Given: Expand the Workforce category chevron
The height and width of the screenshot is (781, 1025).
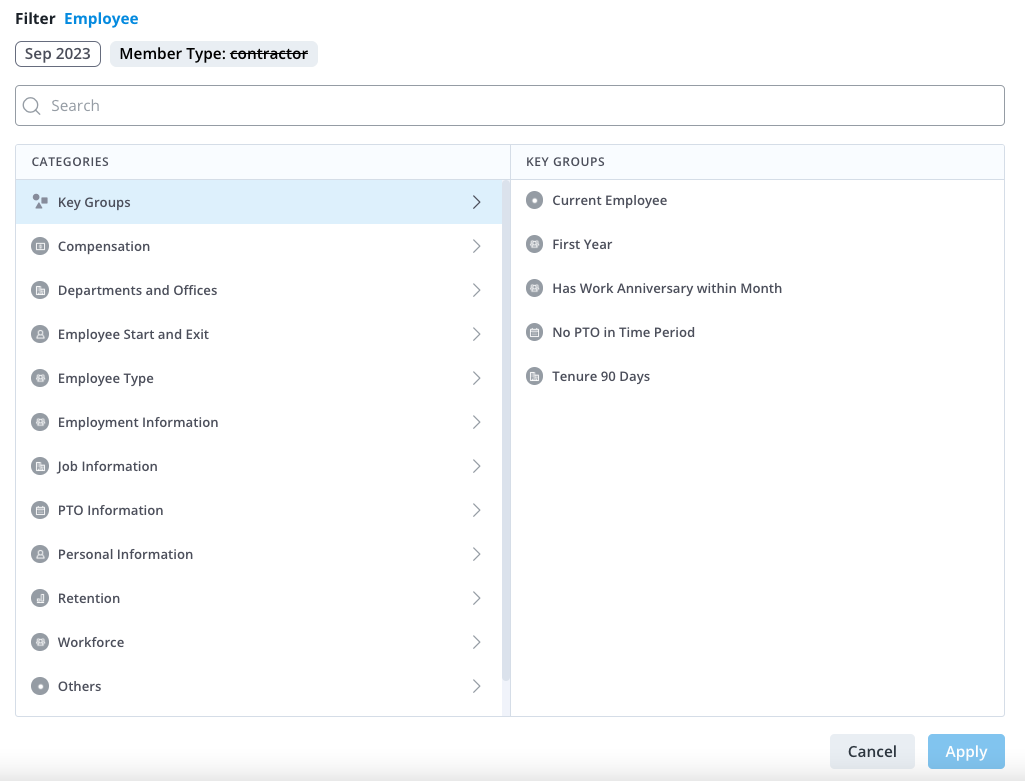Looking at the screenshot, I should pyautogui.click(x=476, y=642).
